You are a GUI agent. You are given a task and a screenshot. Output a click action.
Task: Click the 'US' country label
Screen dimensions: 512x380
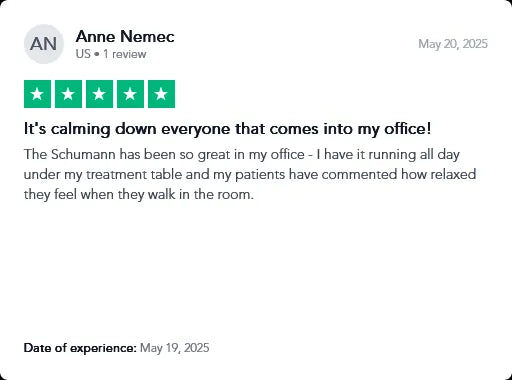tap(83, 54)
